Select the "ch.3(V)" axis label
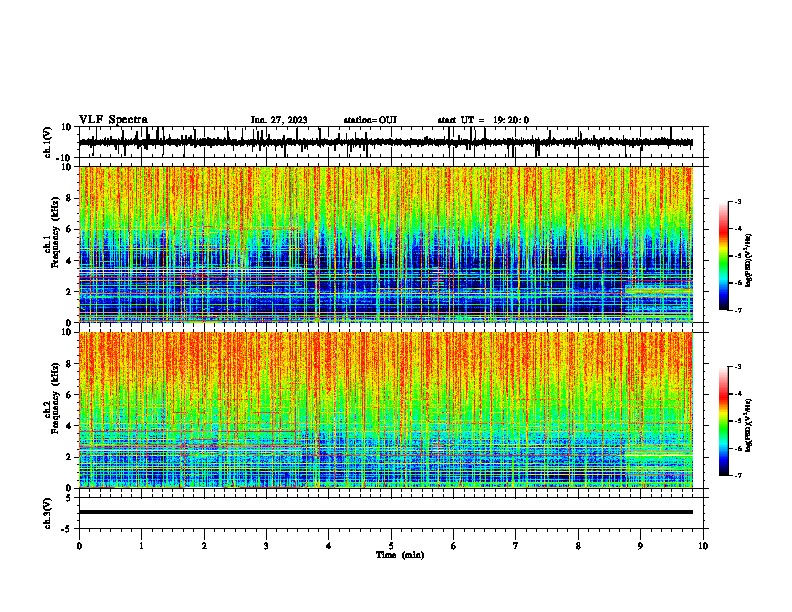Screen dimensions: 792x612 pos(48,513)
